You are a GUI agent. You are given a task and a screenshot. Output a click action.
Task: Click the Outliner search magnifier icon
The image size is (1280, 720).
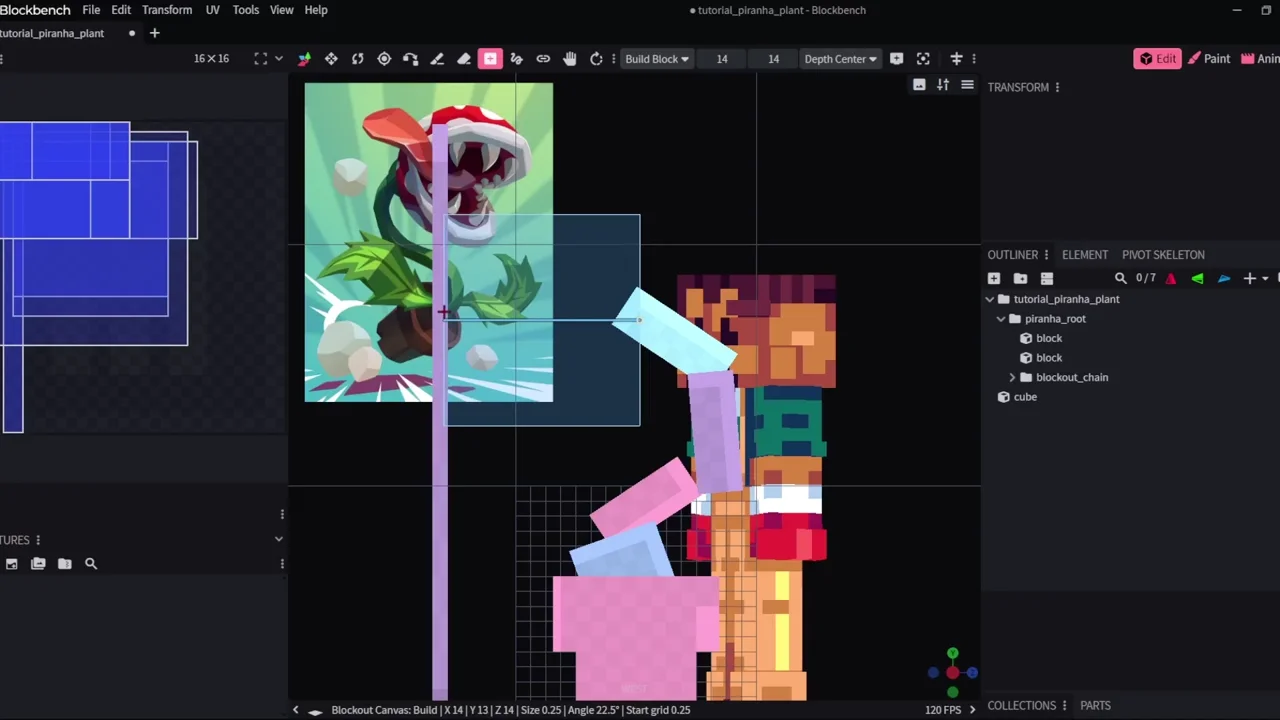coord(1121,279)
